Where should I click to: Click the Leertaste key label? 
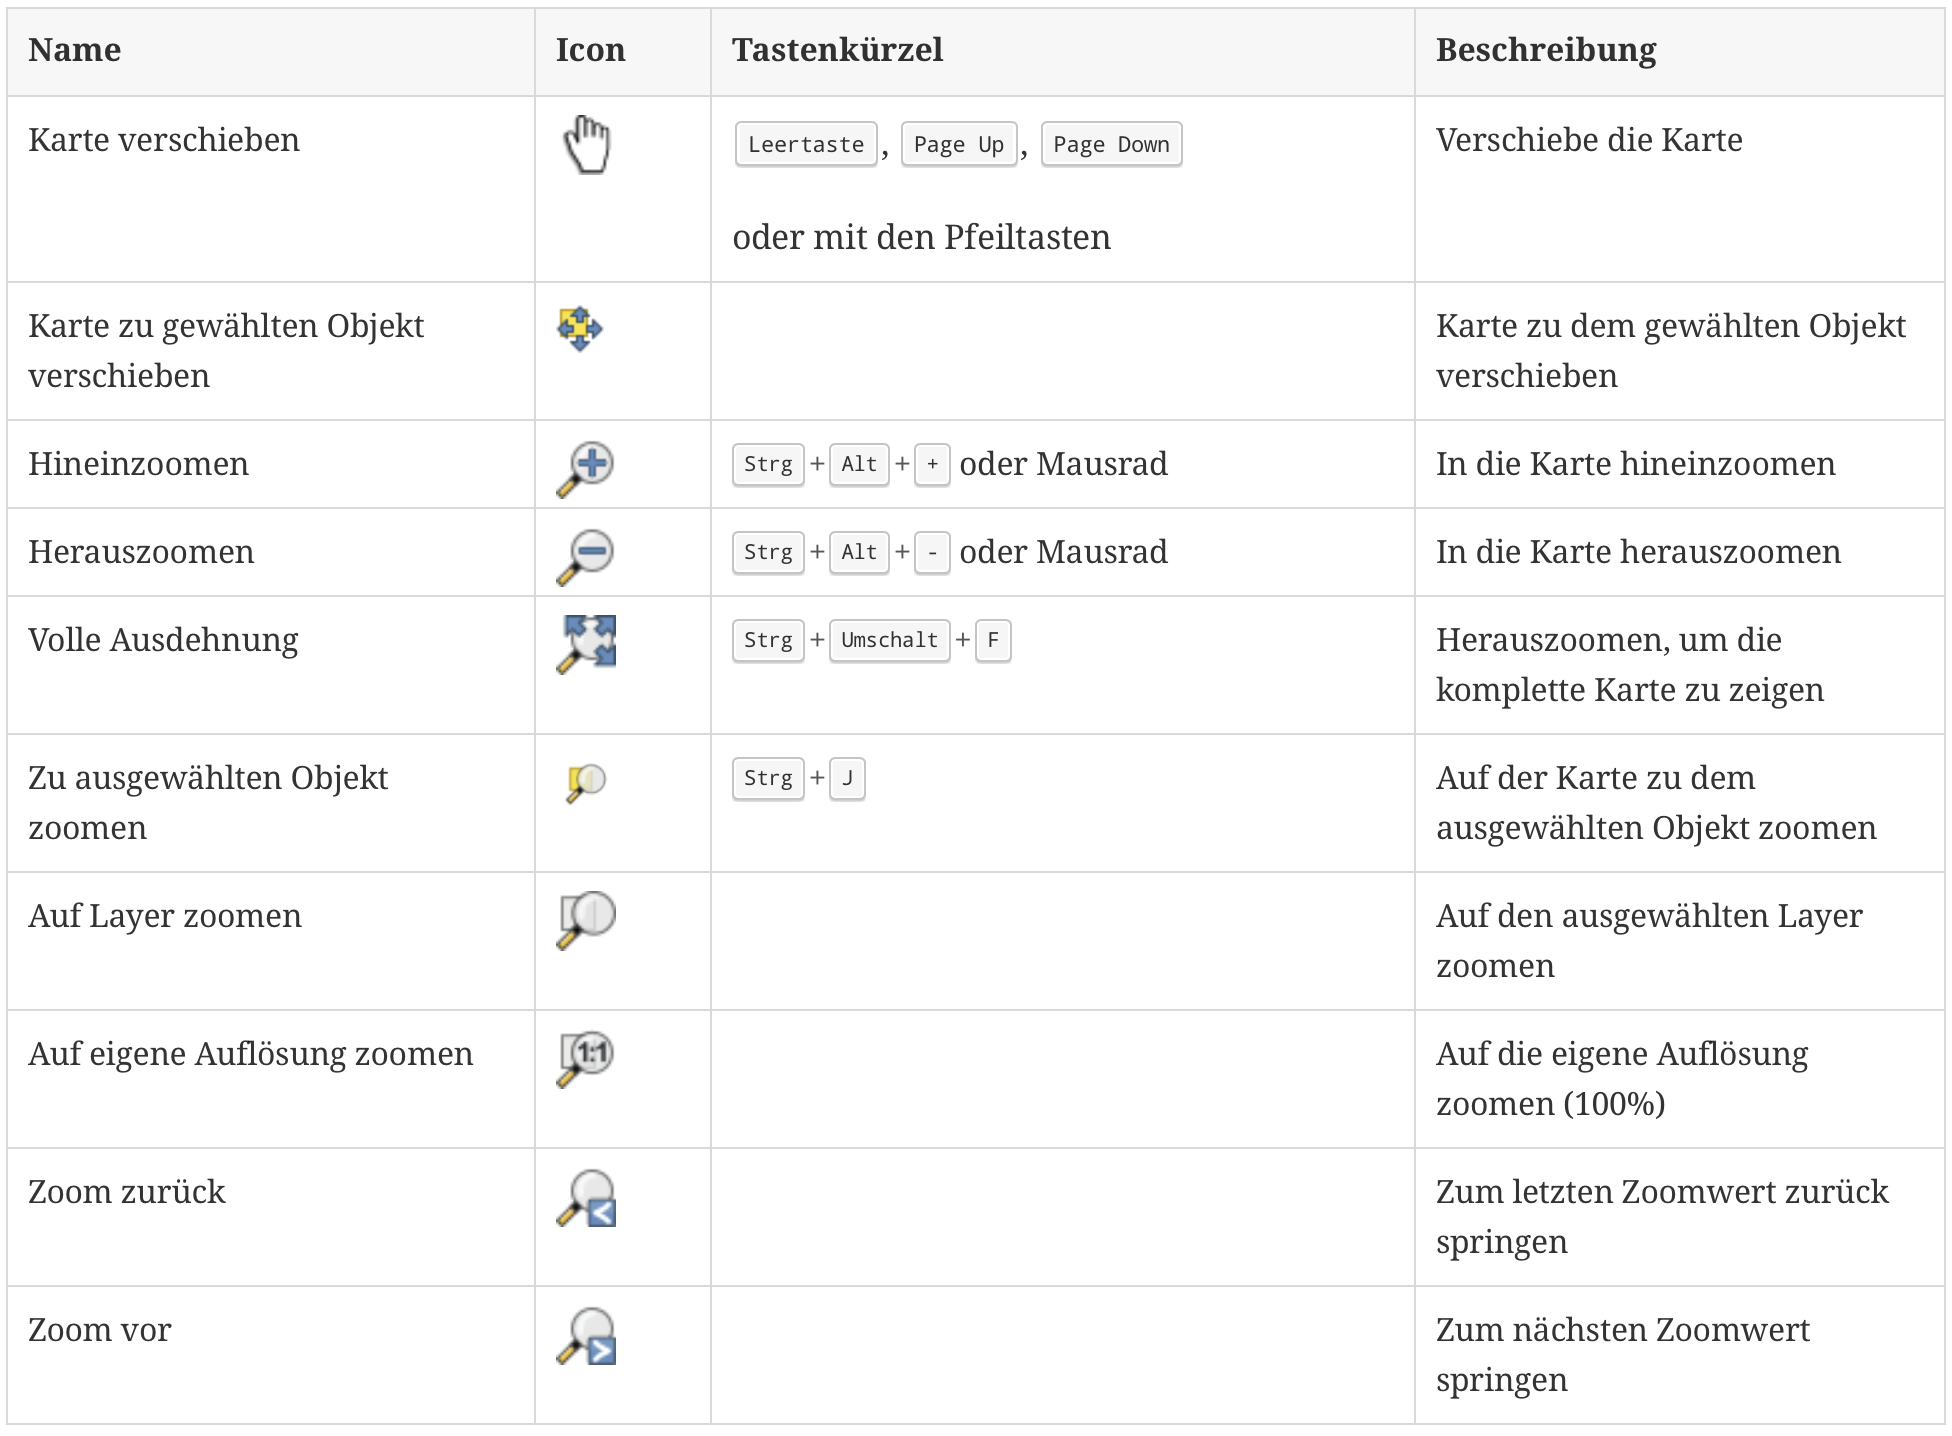[x=806, y=145]
